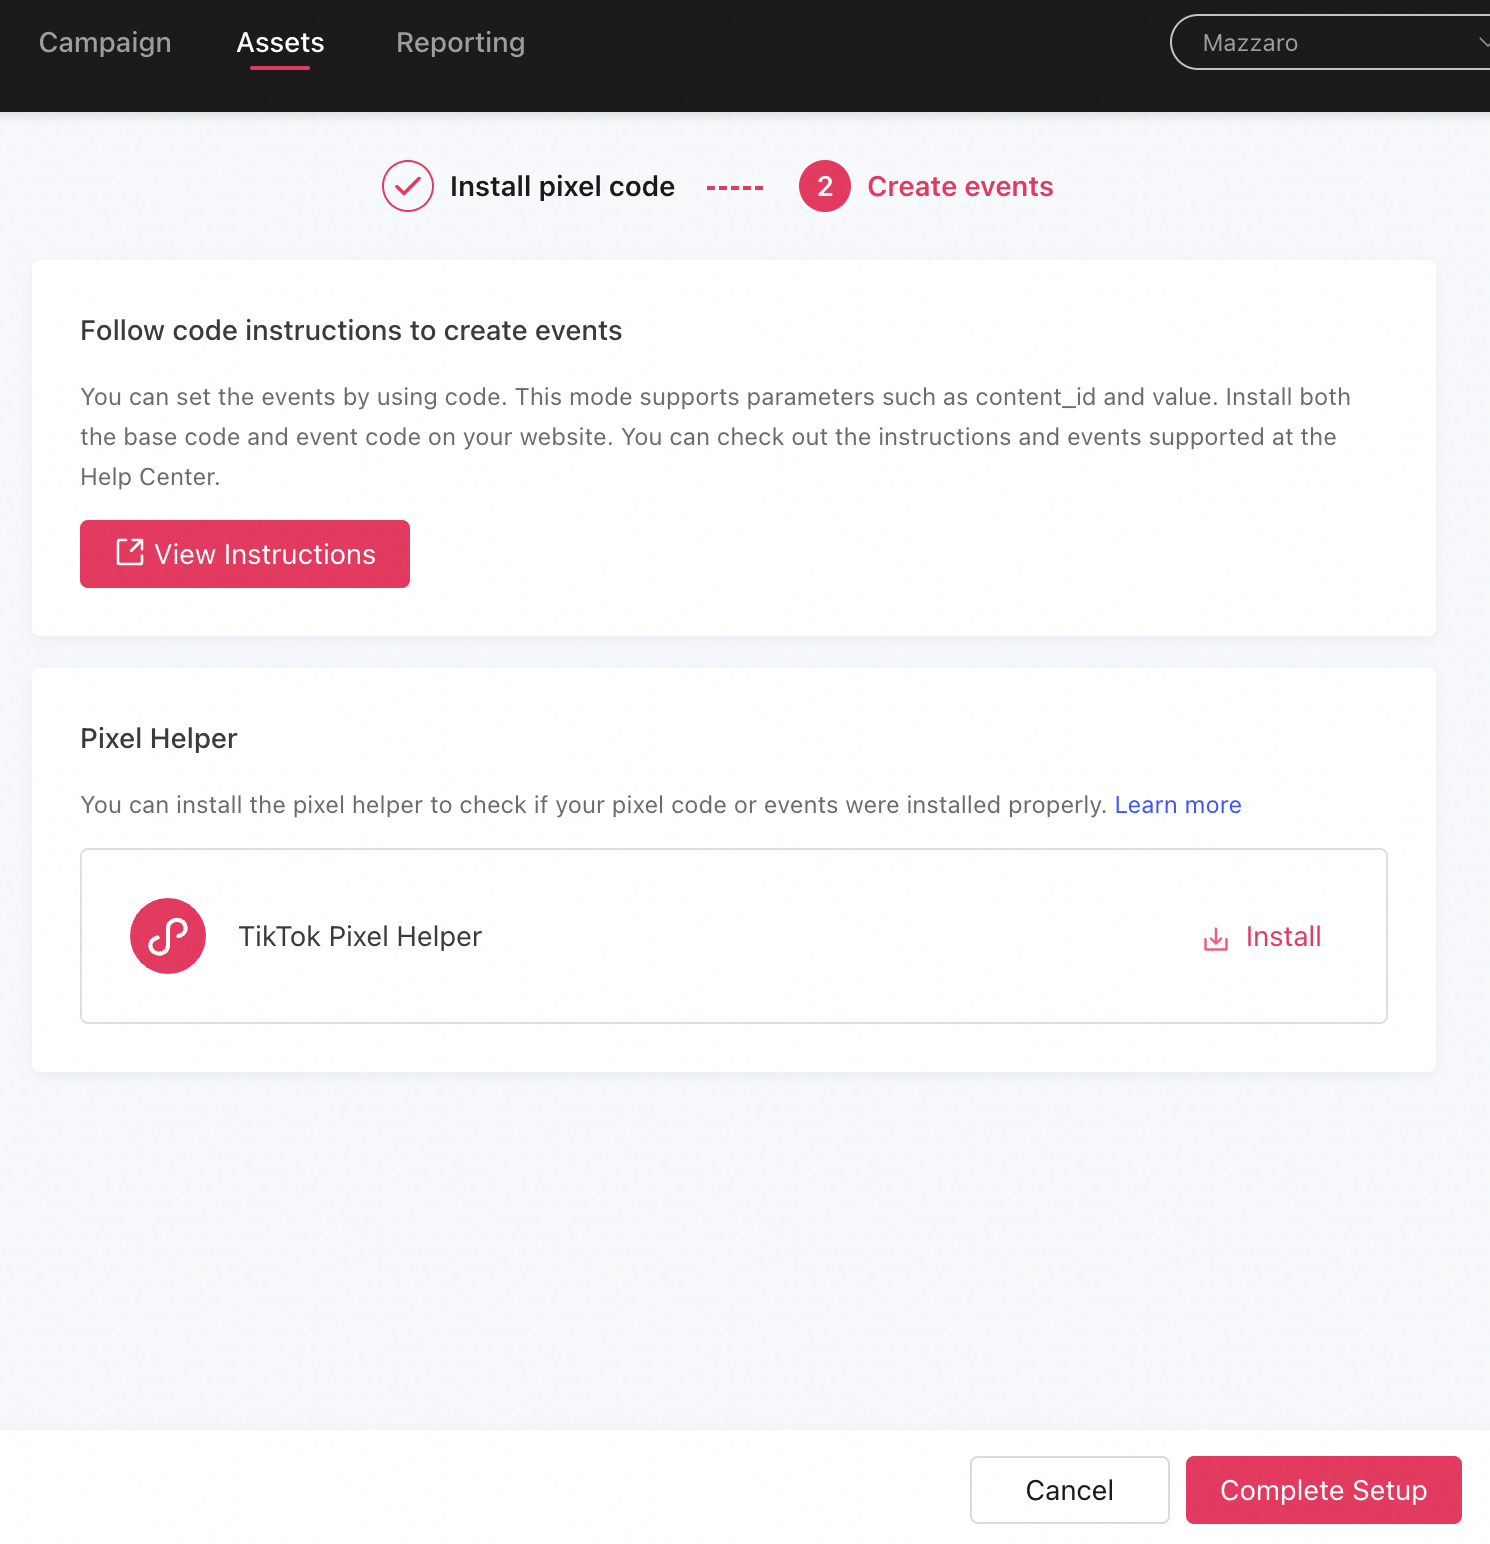Click the Complete Setup button
This screenshot has height=1544, width=1490.
[1323, 1490]
